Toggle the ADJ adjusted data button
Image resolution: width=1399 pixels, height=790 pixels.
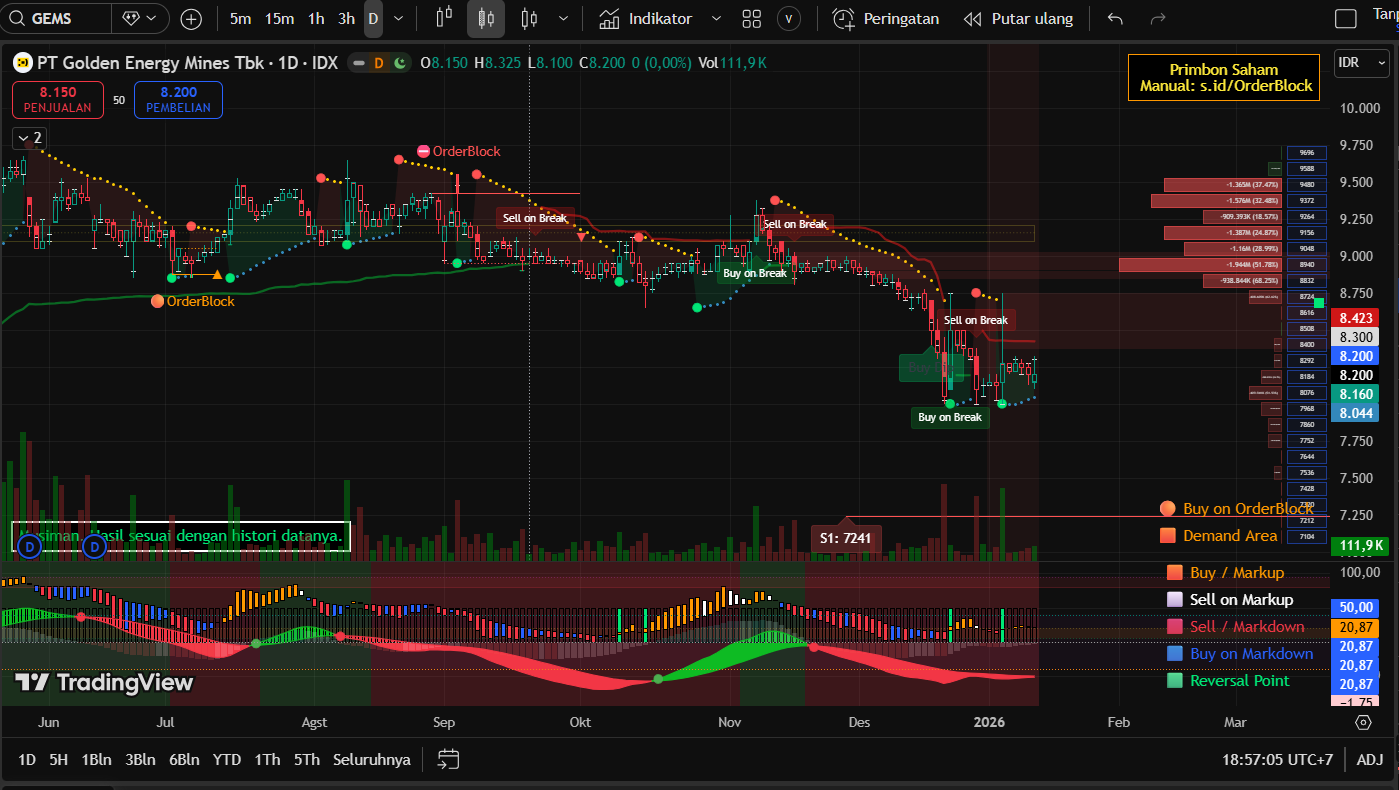pos(1369,759)
